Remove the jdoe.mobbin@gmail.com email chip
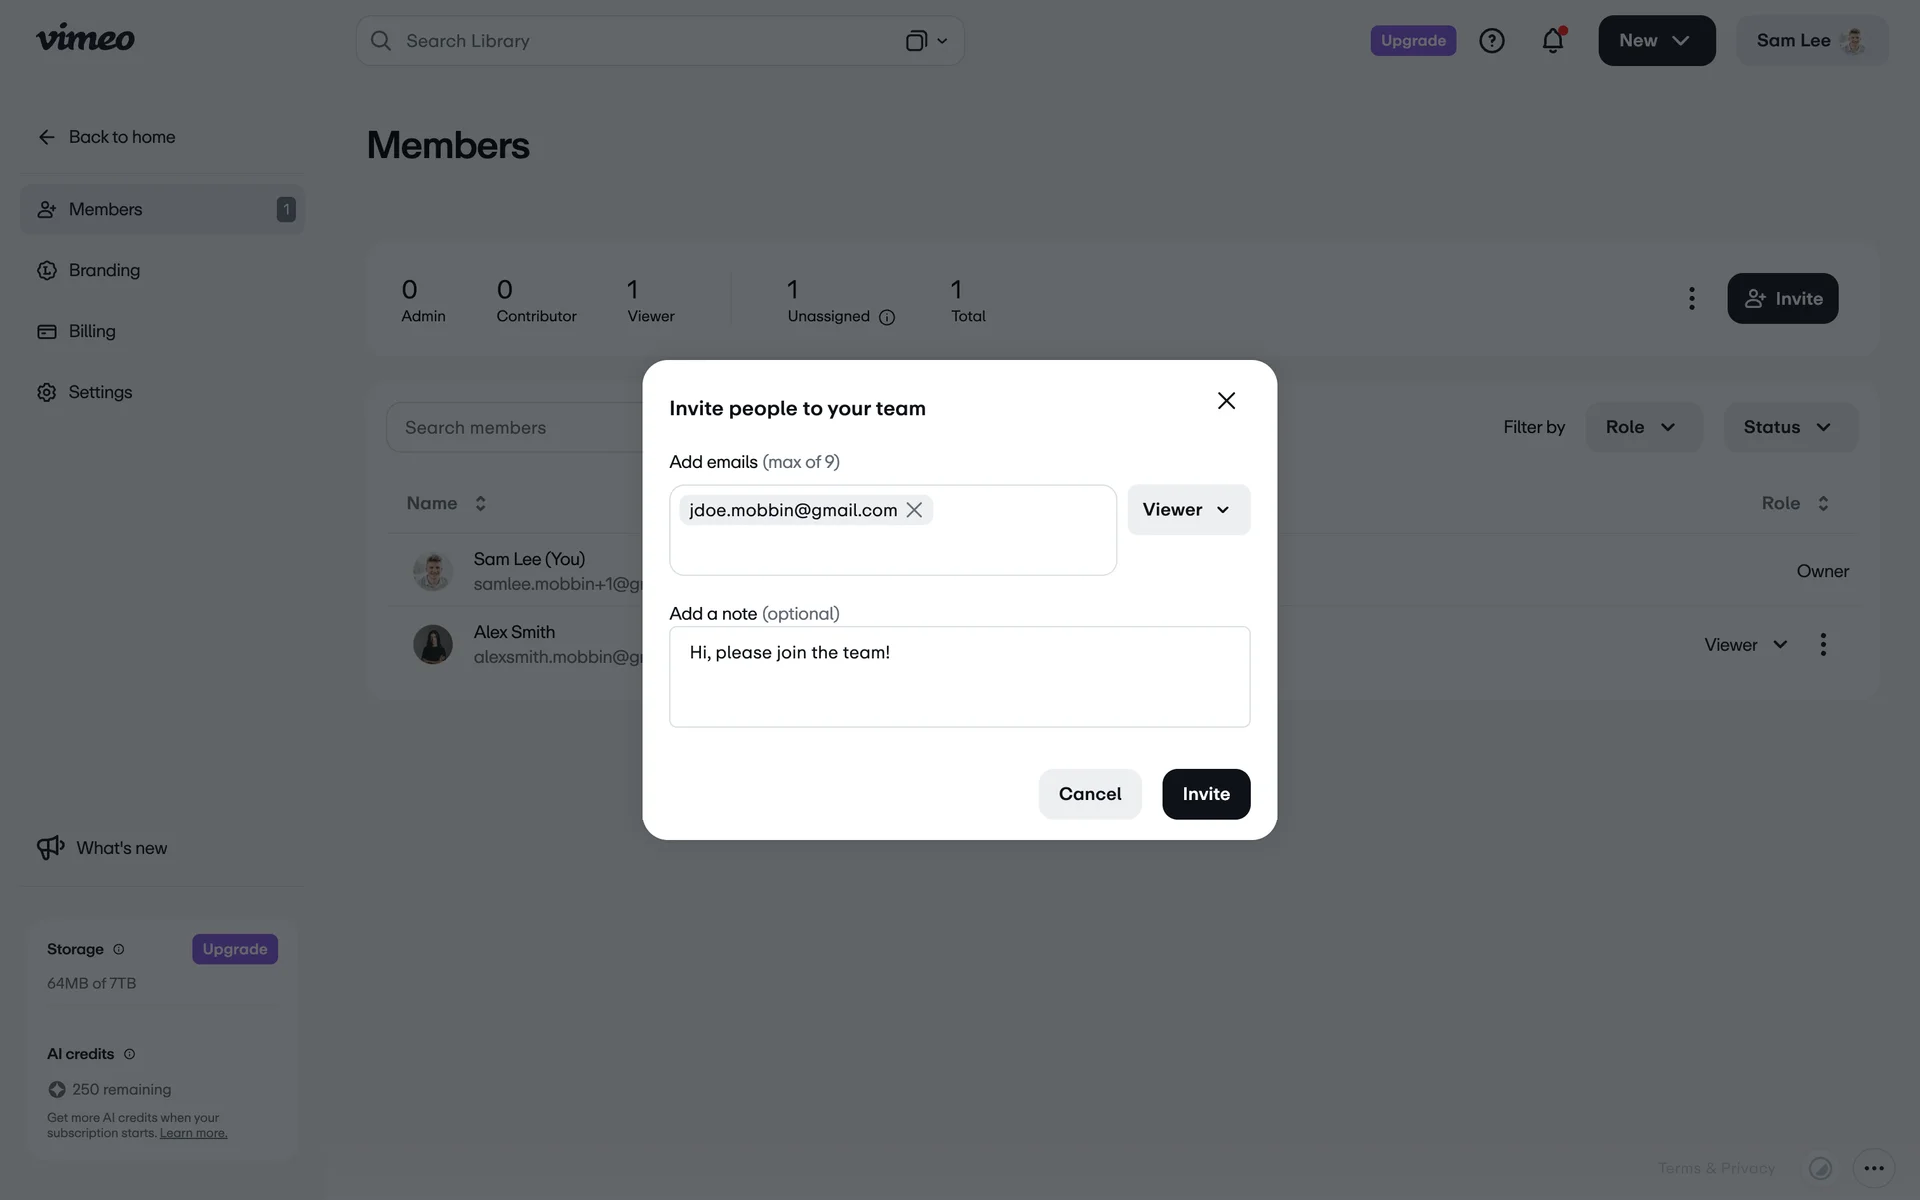Screen dimensions: 1920x1200 (914, 510)
